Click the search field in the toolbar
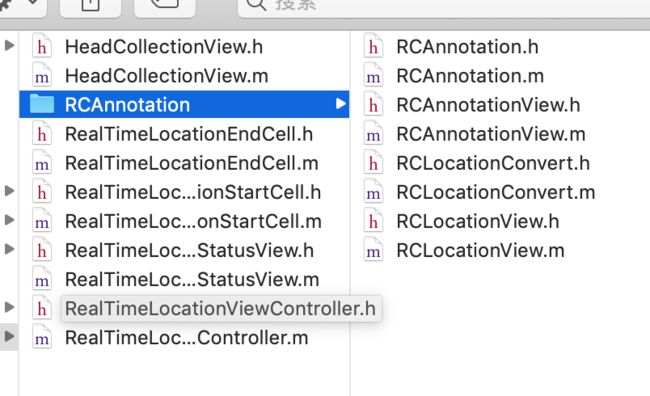 pyautogui.click(x=444, y=5)
